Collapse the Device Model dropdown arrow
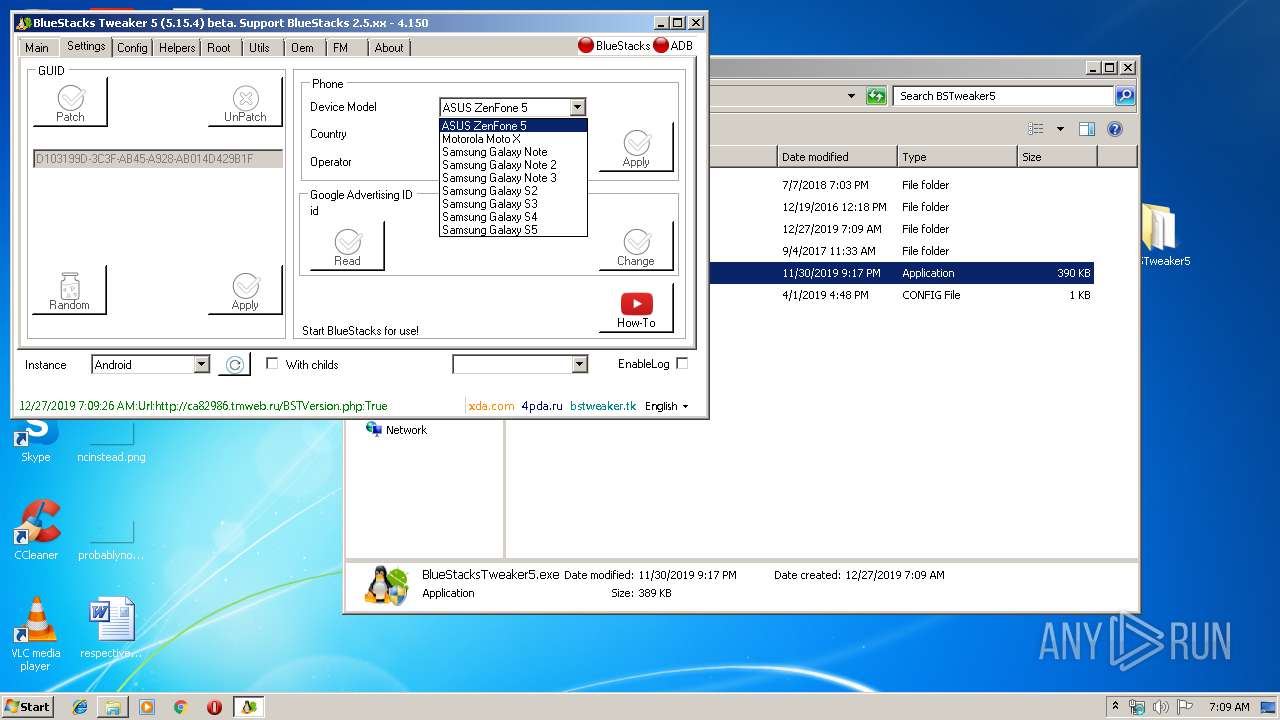Screen dimensions: 1280x720 pyautogui.click(x=577, y=107)
